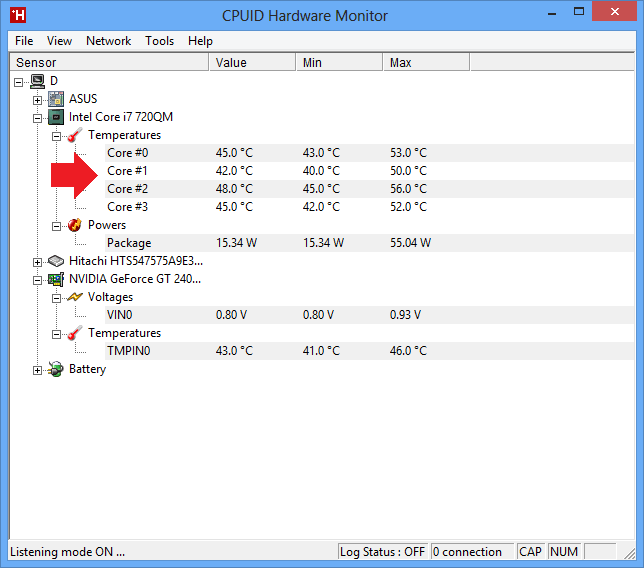644x568 pixels.
Task: Open the Tools menu
Action: click(x=159, y=41)
